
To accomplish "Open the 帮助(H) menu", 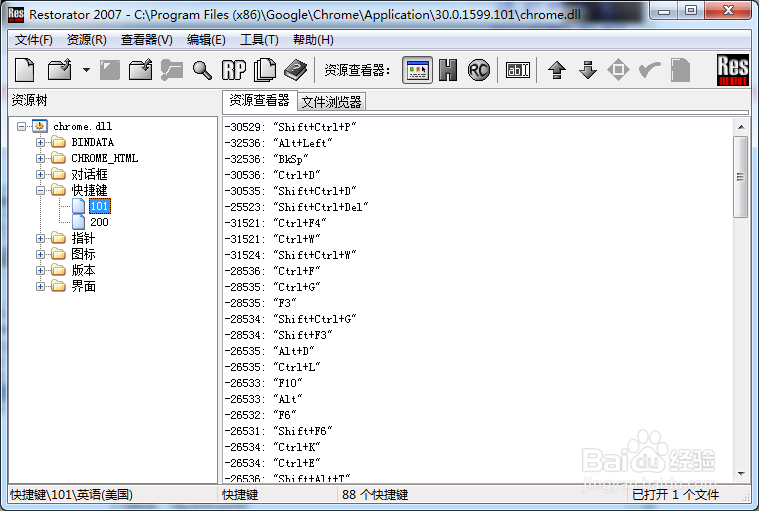I will coord(313,40).
